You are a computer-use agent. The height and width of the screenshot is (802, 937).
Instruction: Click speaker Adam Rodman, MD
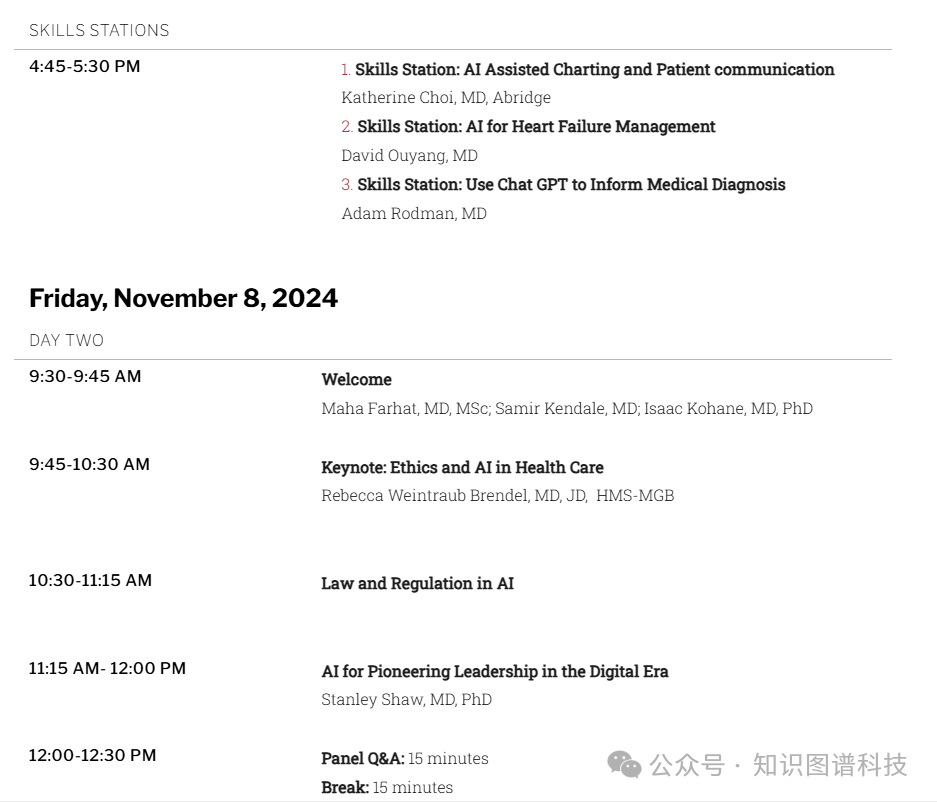point(414,213)
